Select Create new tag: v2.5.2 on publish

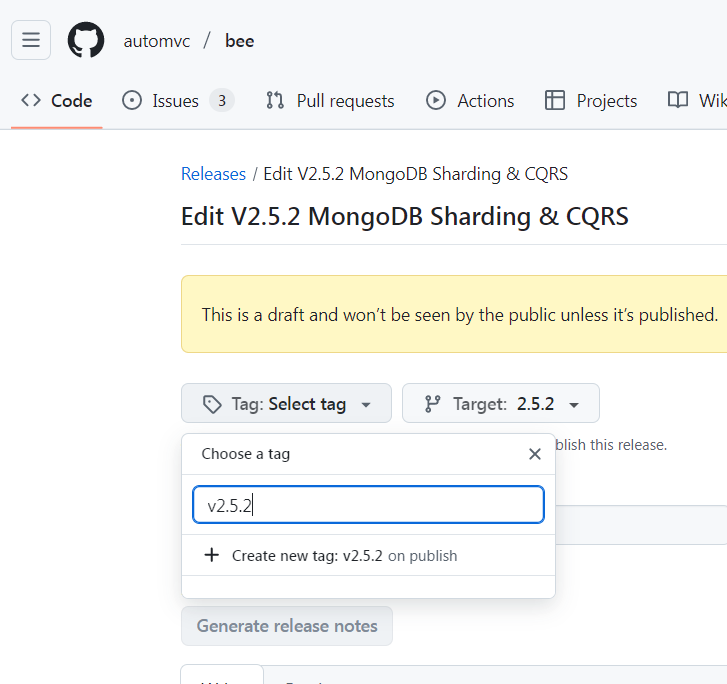pos(368,555)
